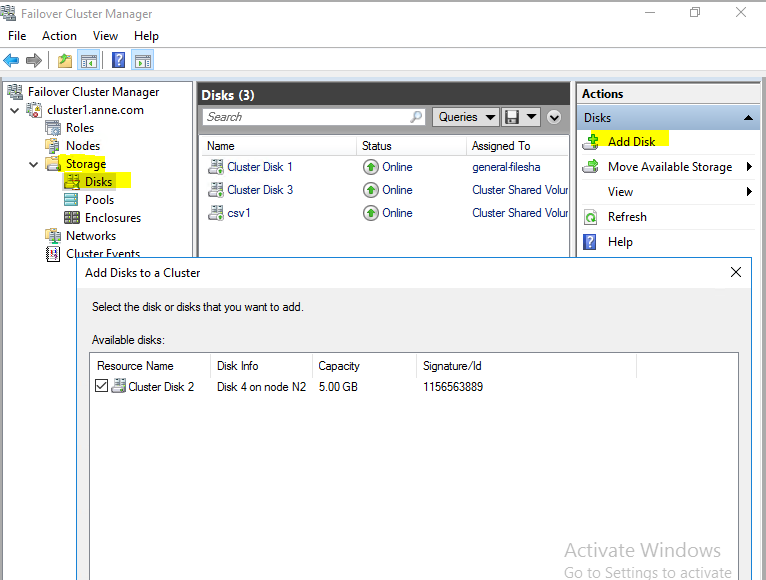Open the File menu

(17, 36)
